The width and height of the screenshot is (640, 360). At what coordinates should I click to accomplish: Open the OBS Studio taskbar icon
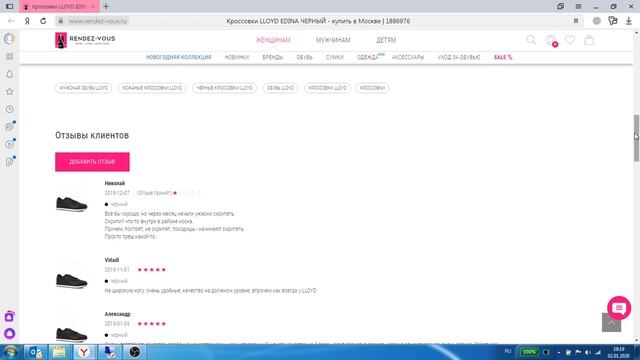point(135,352)
